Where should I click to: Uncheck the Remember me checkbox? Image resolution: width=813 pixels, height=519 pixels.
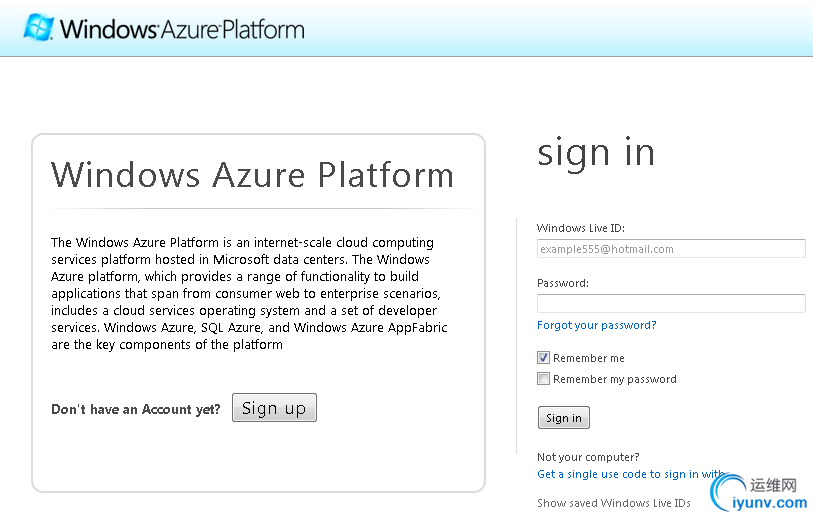pyautogui.click(x=544, y=358)
